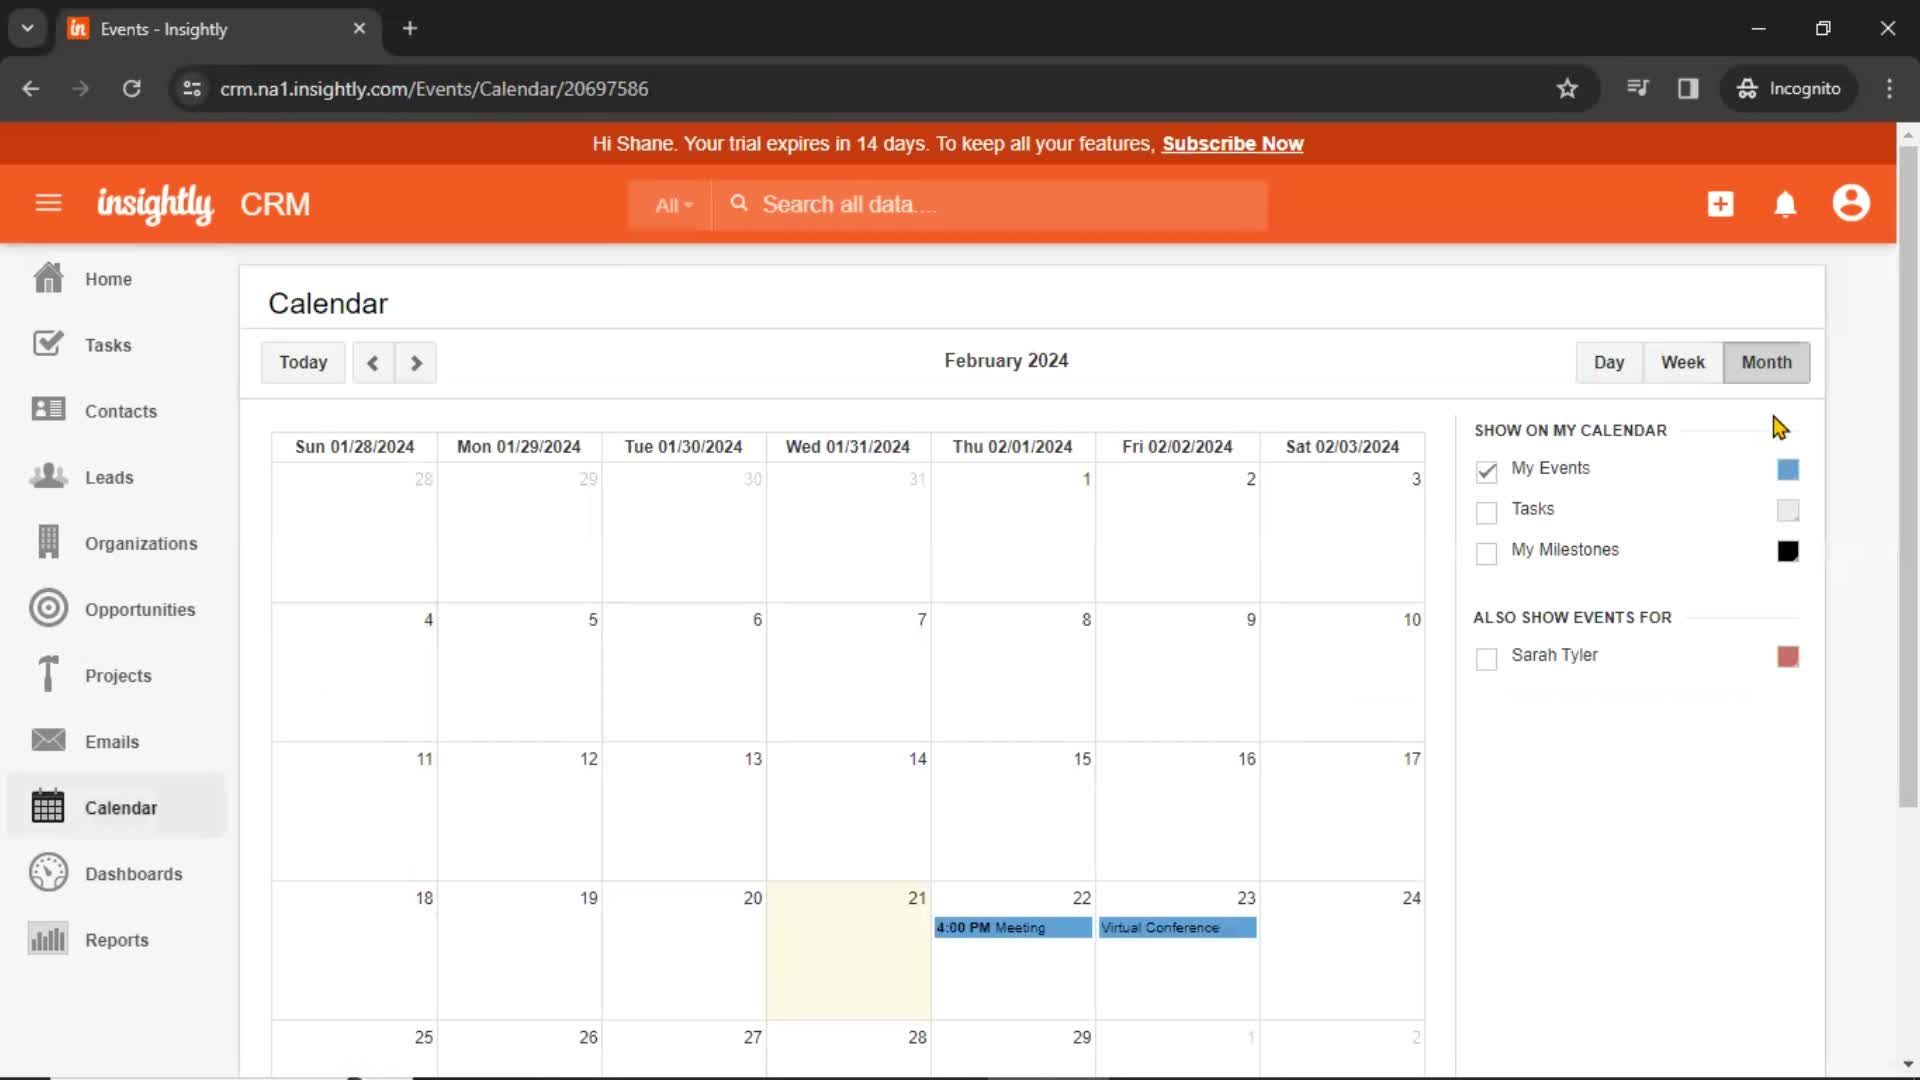Select the Week view tab
The image size is (1920, 1080).
coord(1683,363)
